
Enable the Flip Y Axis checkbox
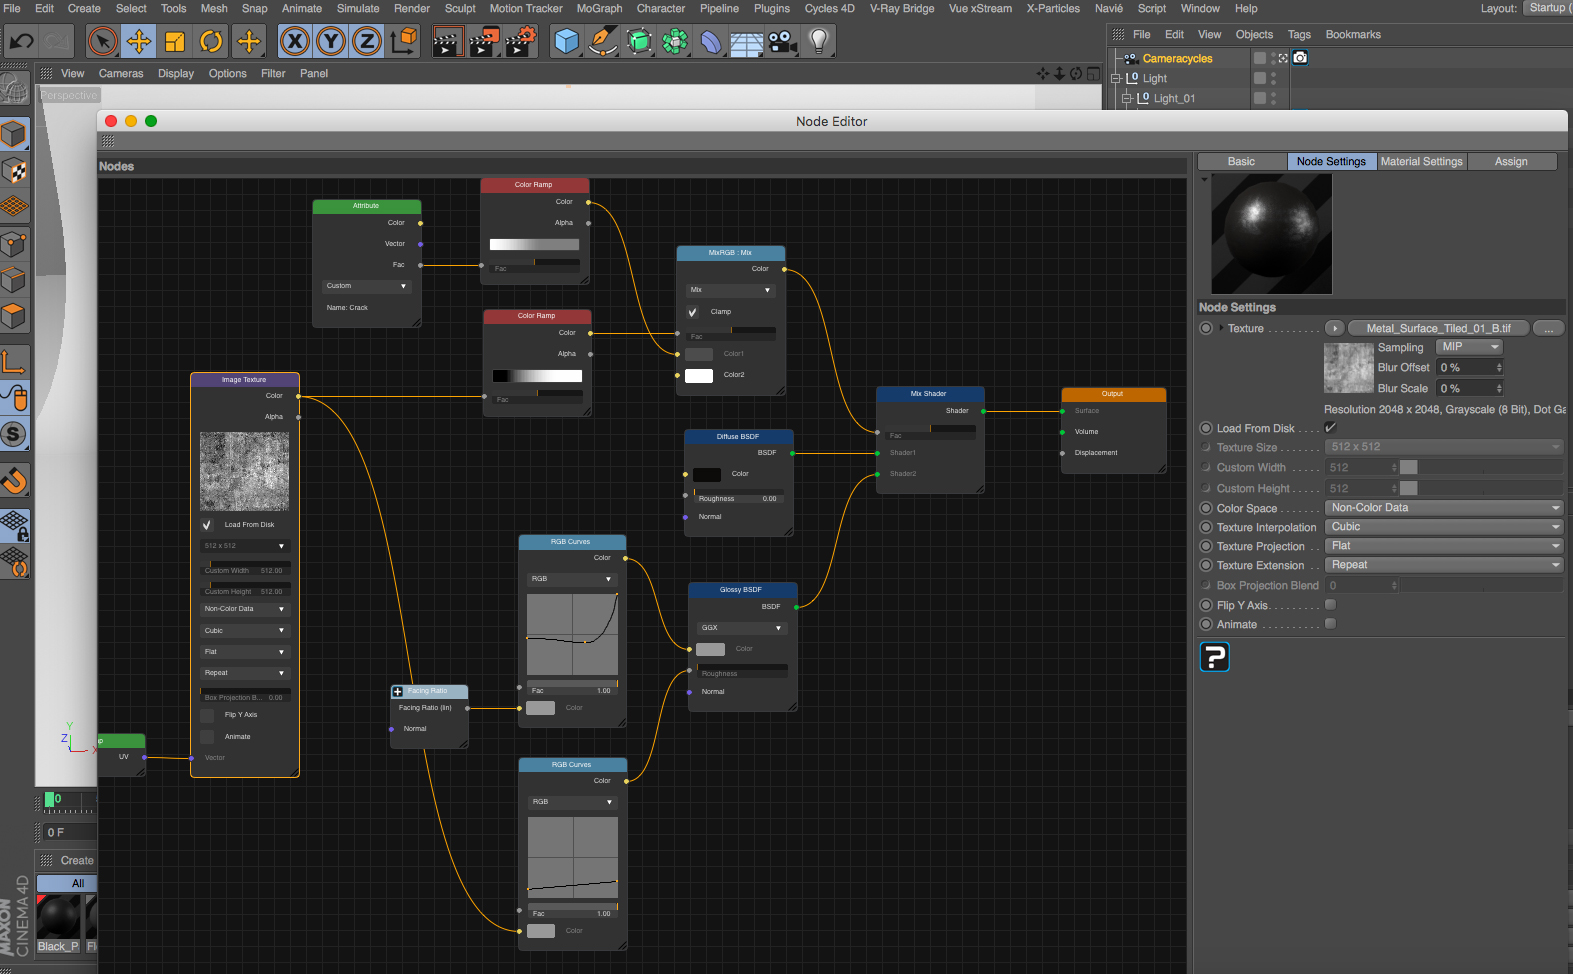tap(1331, 605)
